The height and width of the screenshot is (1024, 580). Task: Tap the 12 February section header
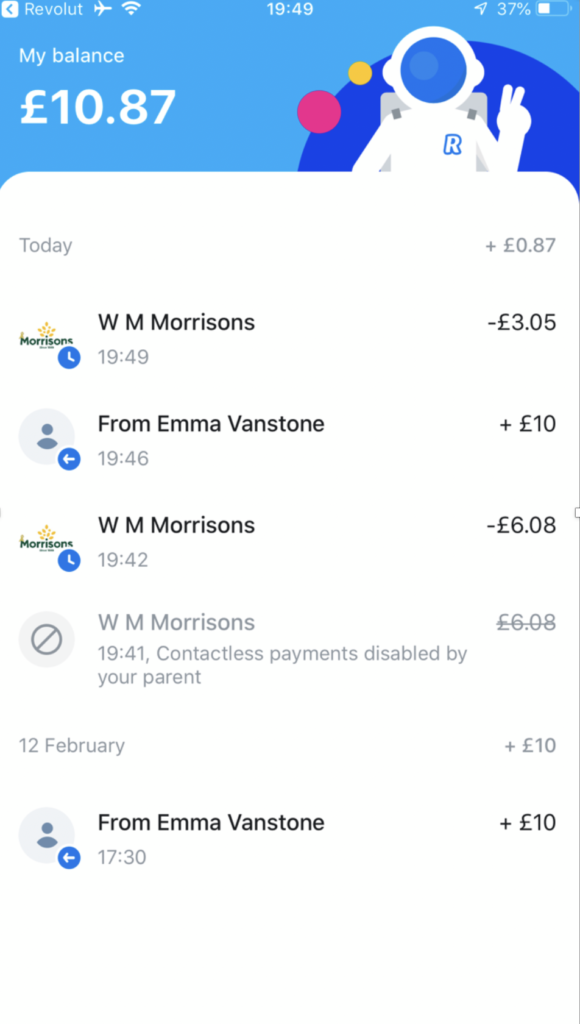coord(72,745)
